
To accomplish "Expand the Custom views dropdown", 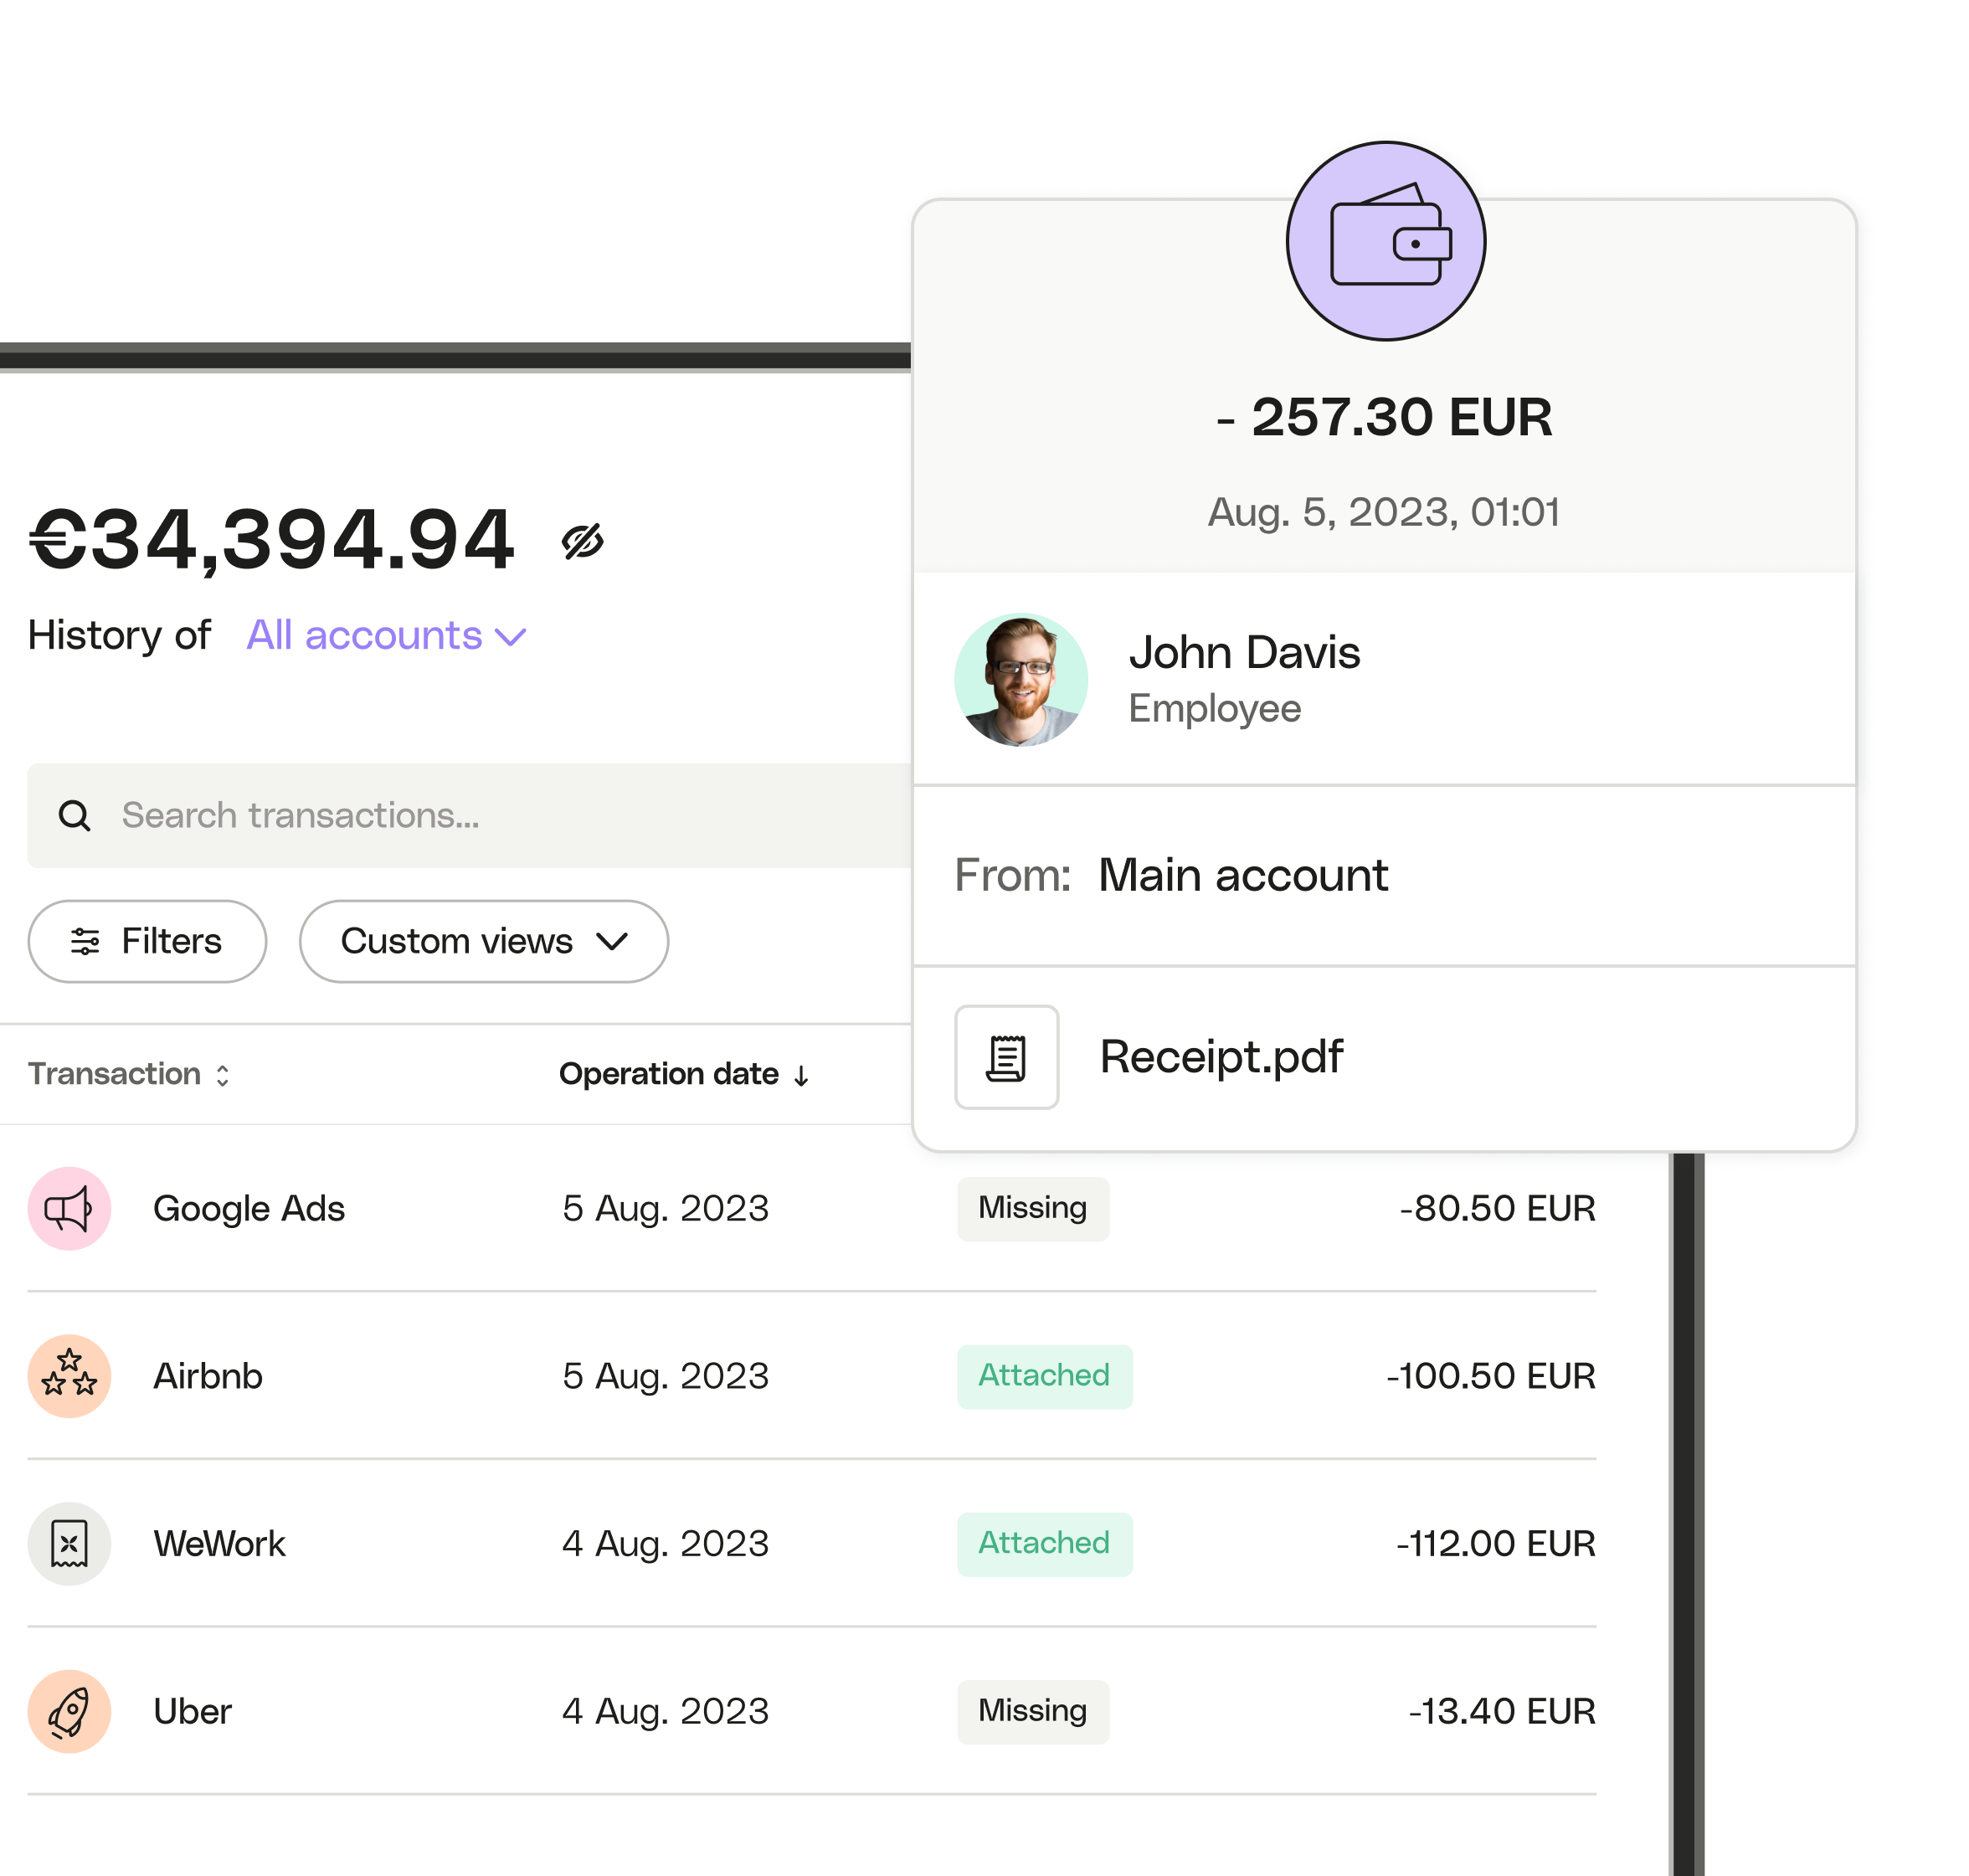I will tap(484, 941).
